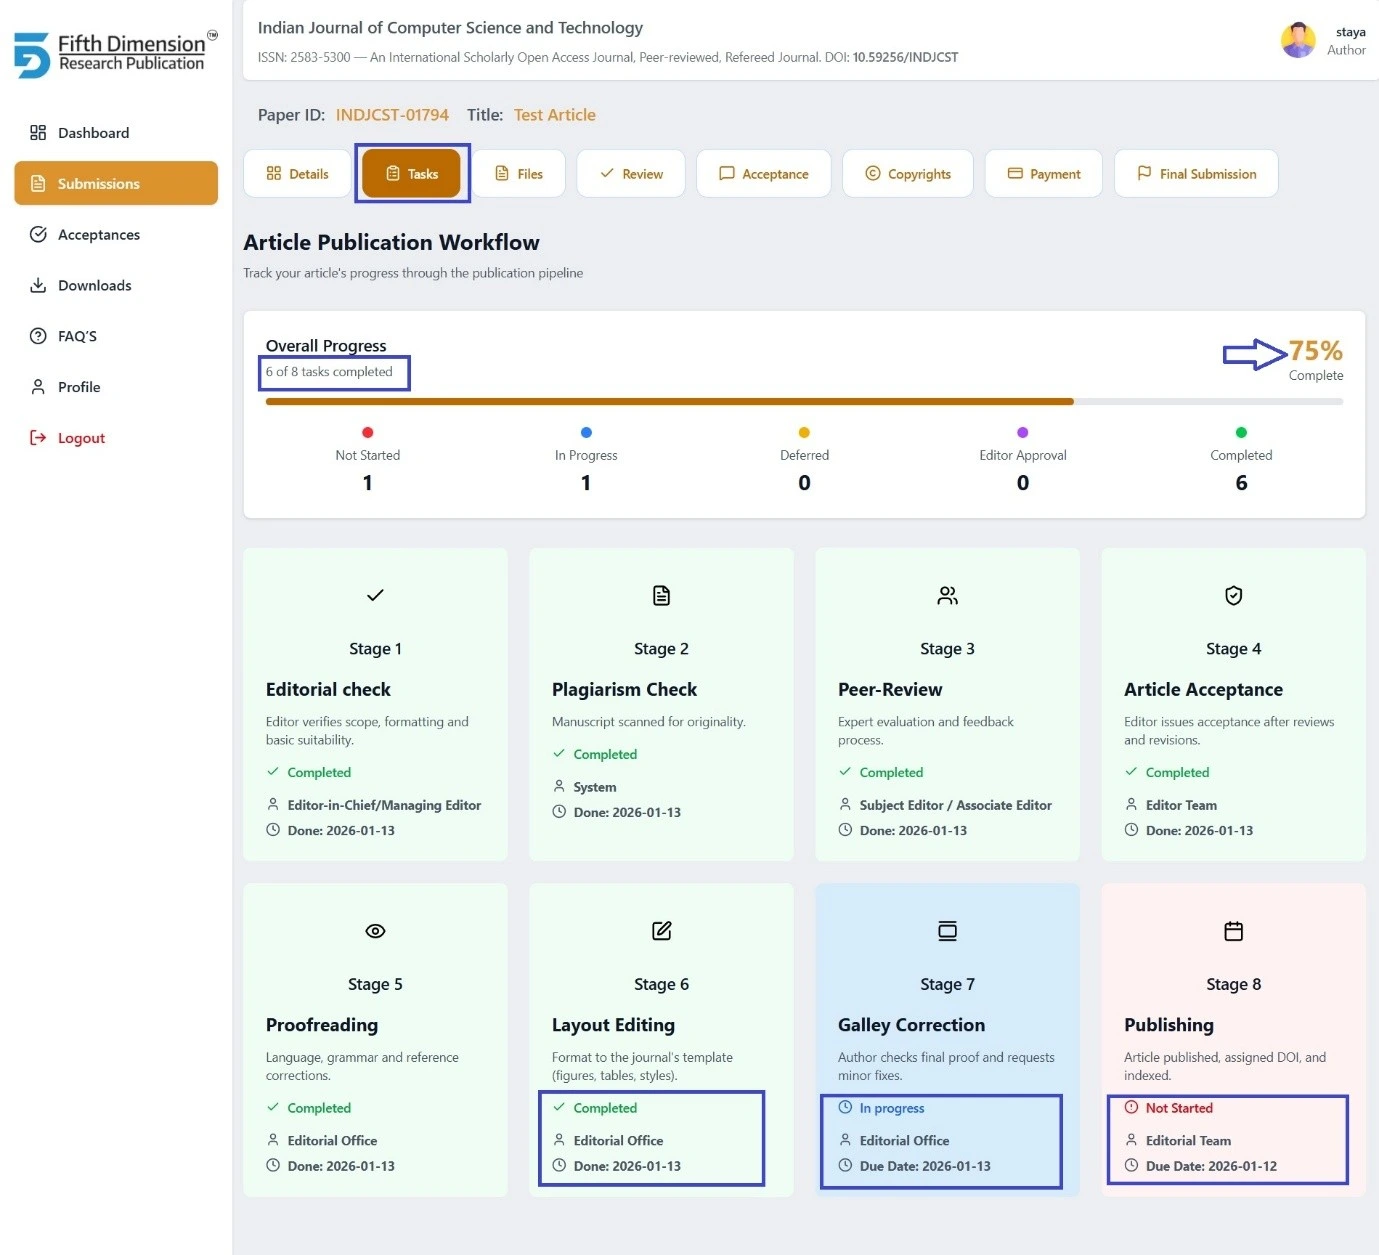Click the person icon beside Editor Team

(x=1131, y=804)
